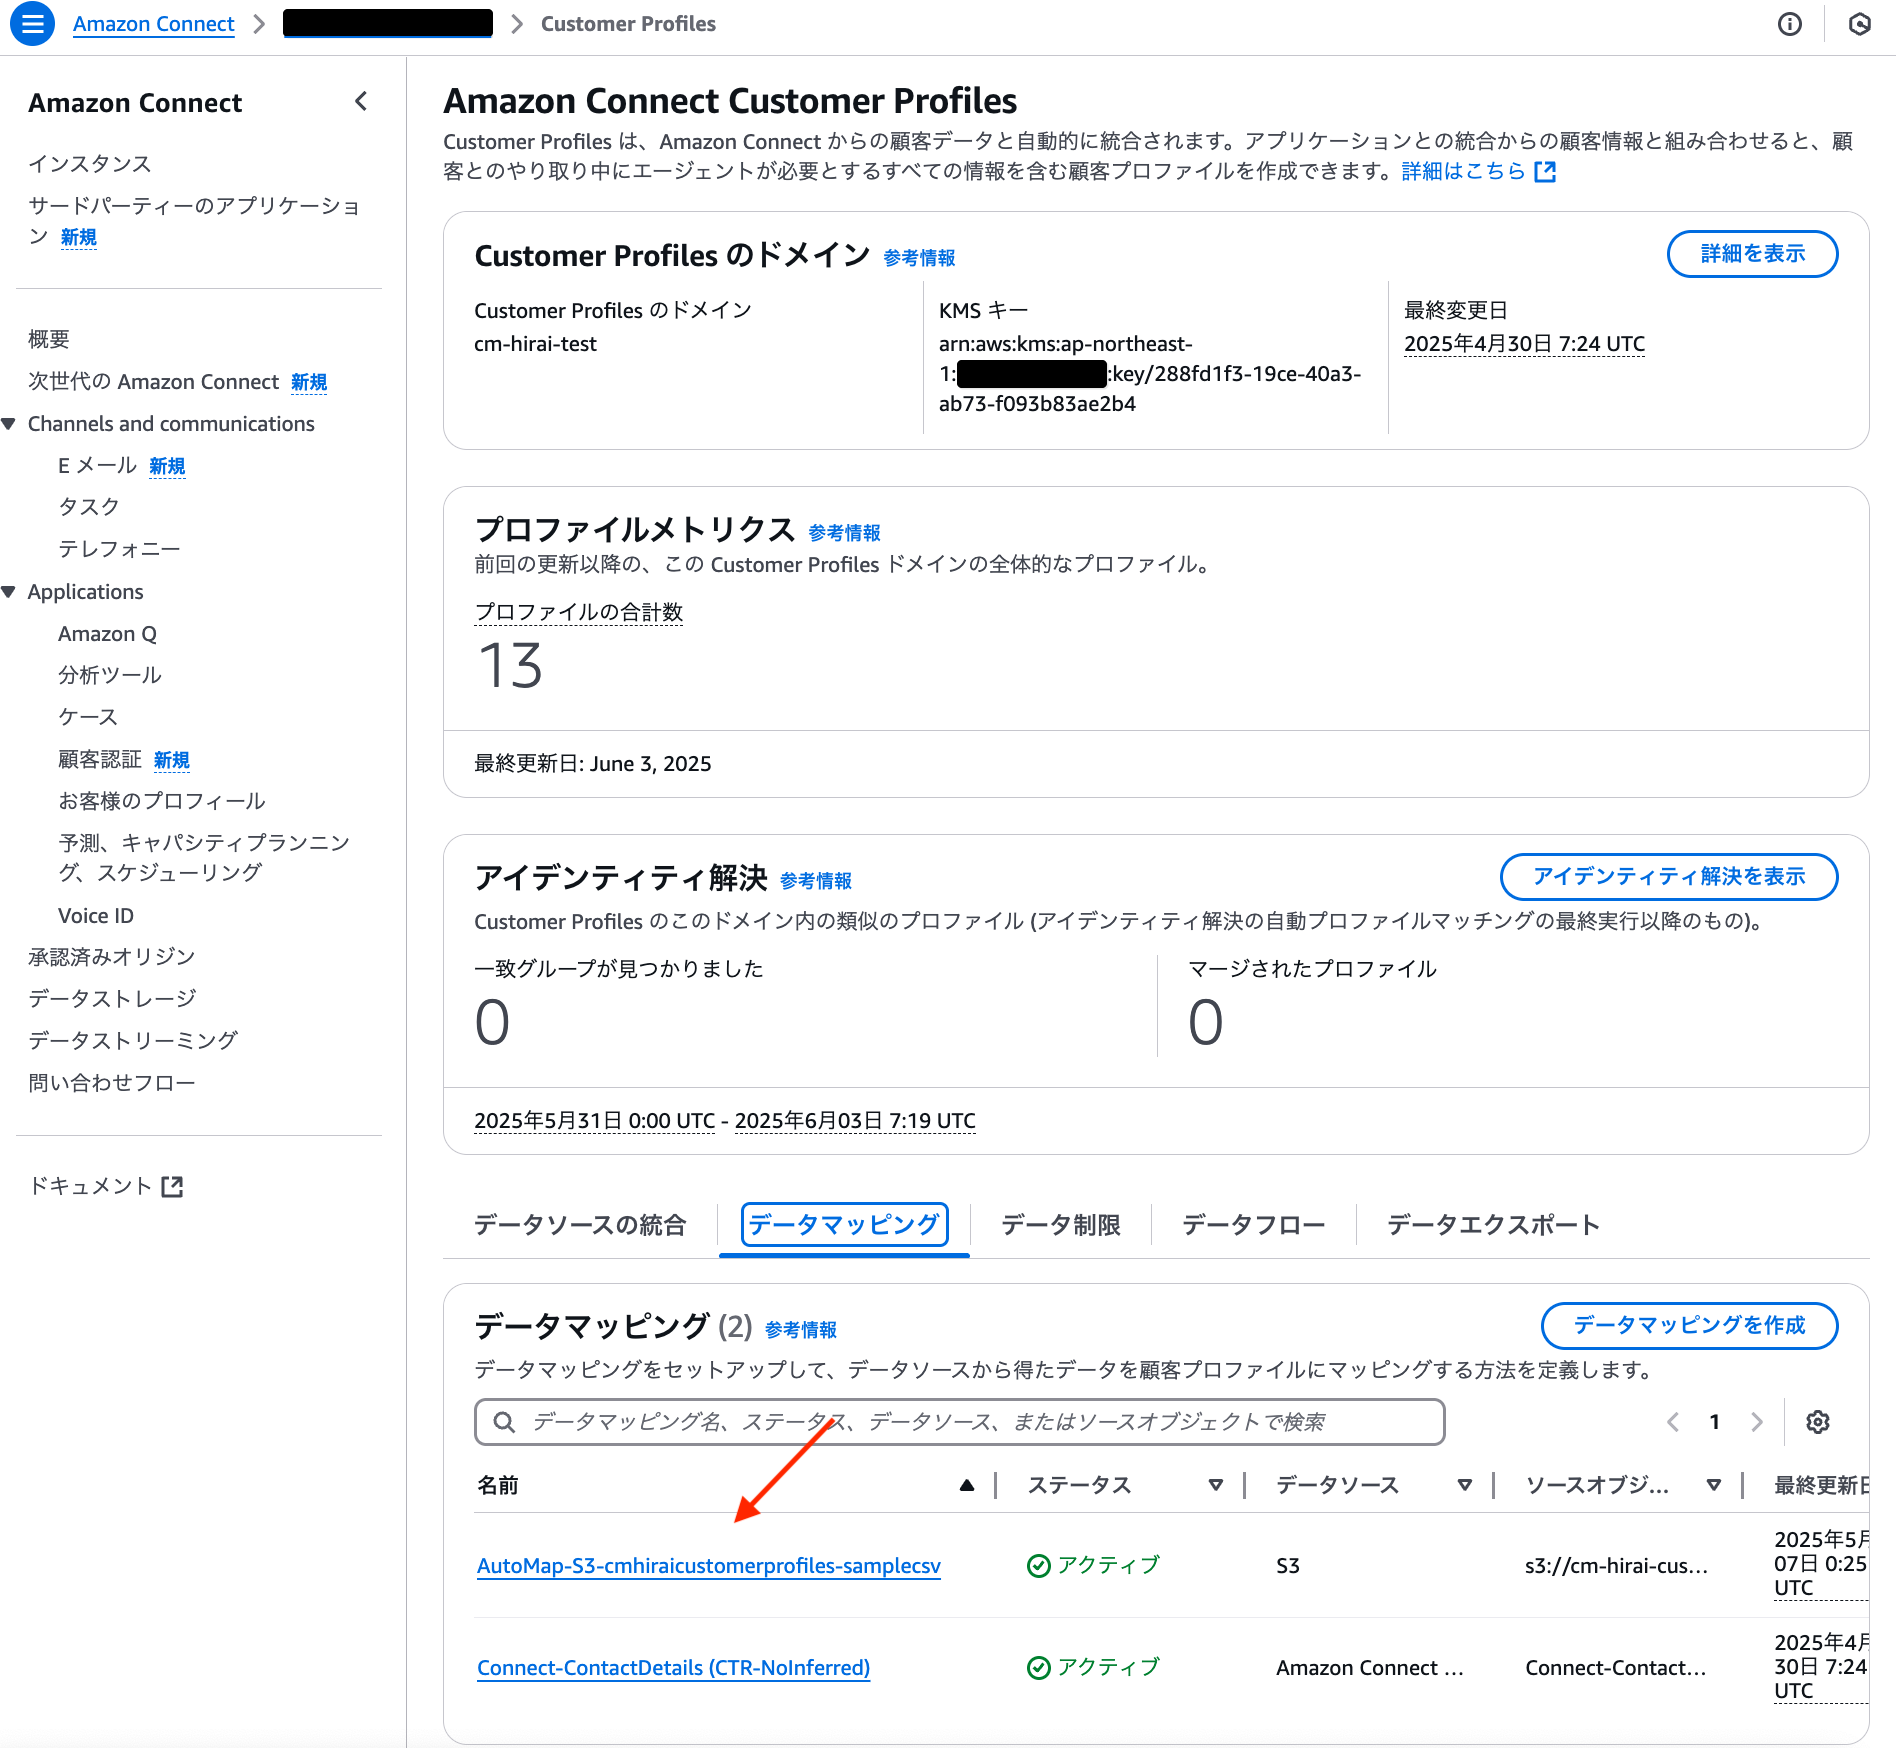The image size is (1896, 1748).
Task: Click 詳細はこちら learn more link
Action: pyautogui.click(x=1464, y=172)
